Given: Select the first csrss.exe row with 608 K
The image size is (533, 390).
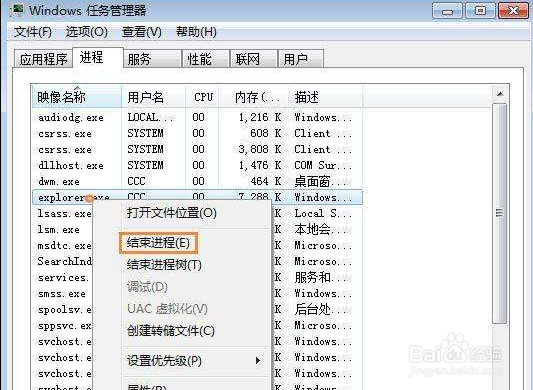Looking at the screenshot, I should pyautogui.click(x=197, y=134).
